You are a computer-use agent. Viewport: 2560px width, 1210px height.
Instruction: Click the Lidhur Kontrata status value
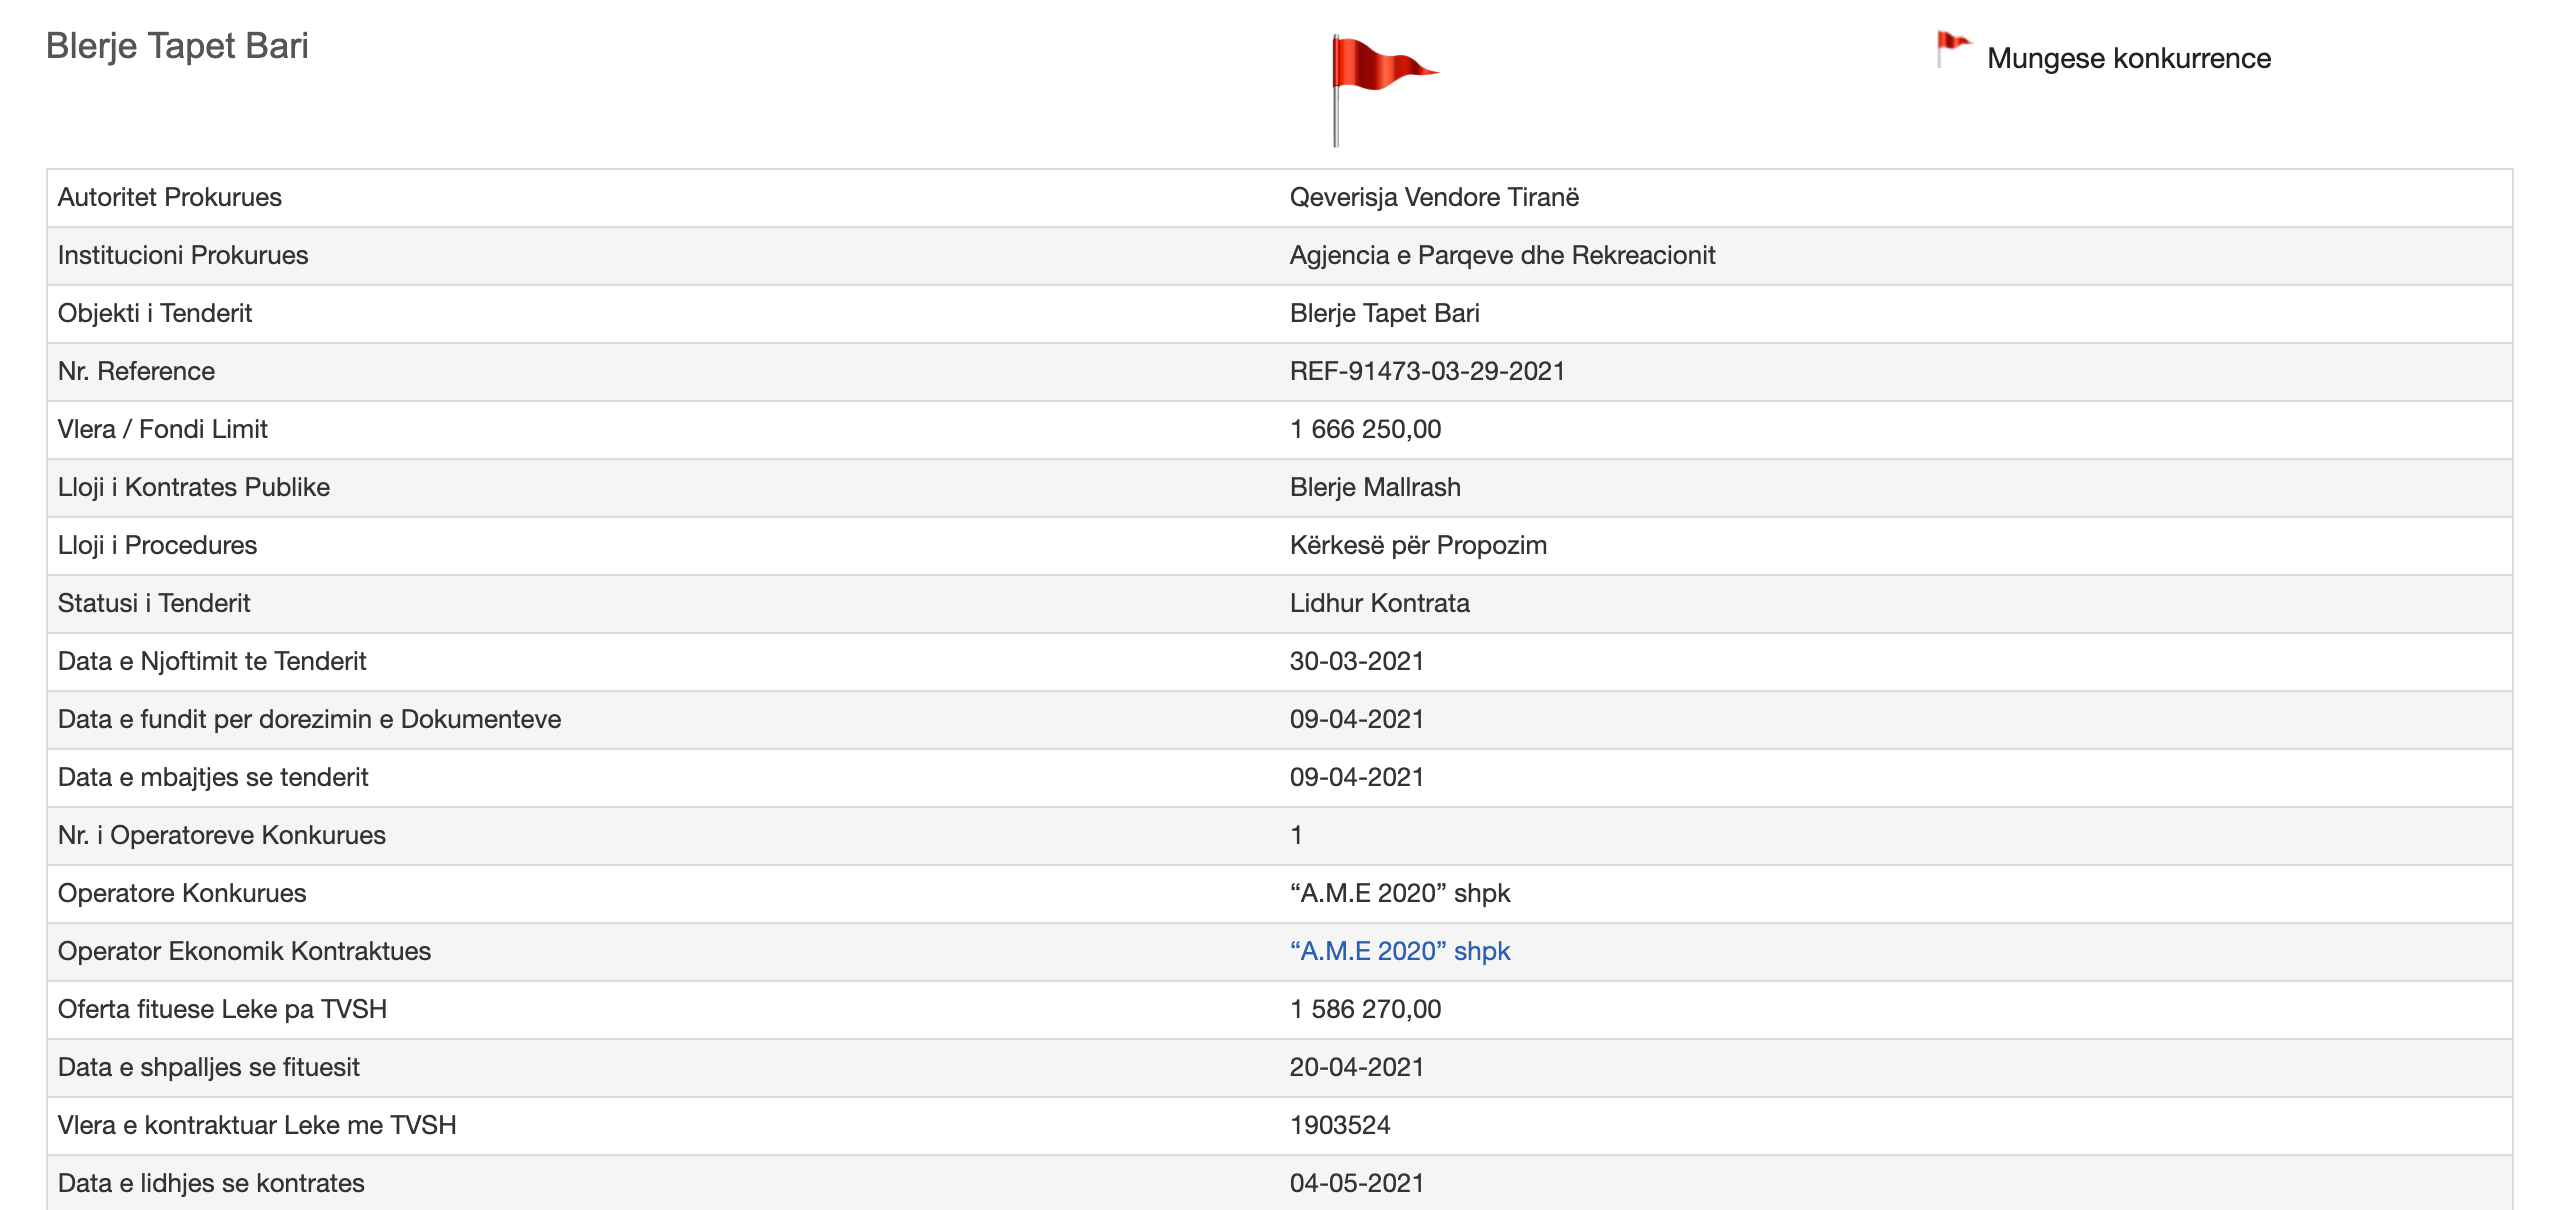[x=1379, y=603]
